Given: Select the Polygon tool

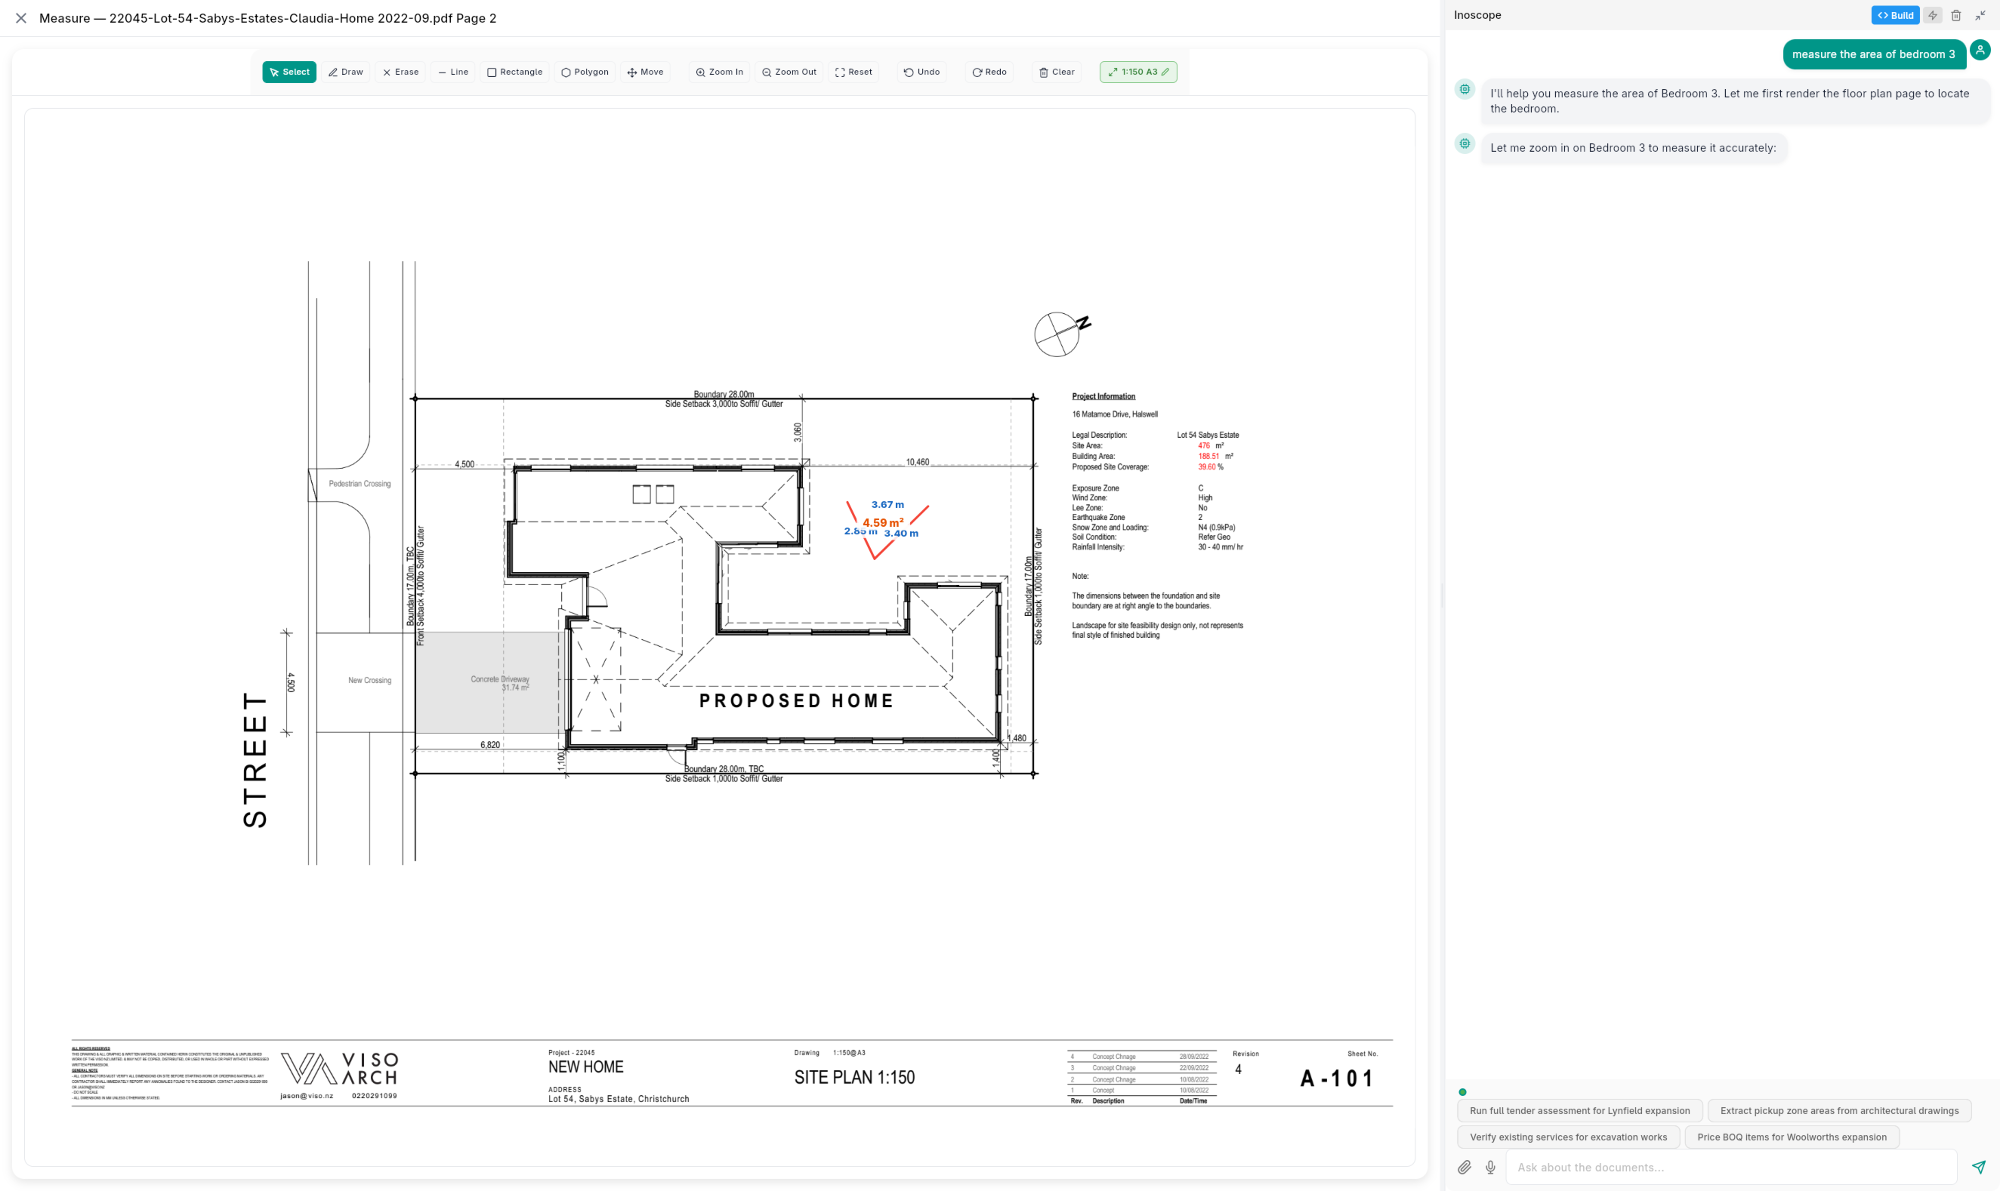Looking at the screenshot, I should coord(584,72).
